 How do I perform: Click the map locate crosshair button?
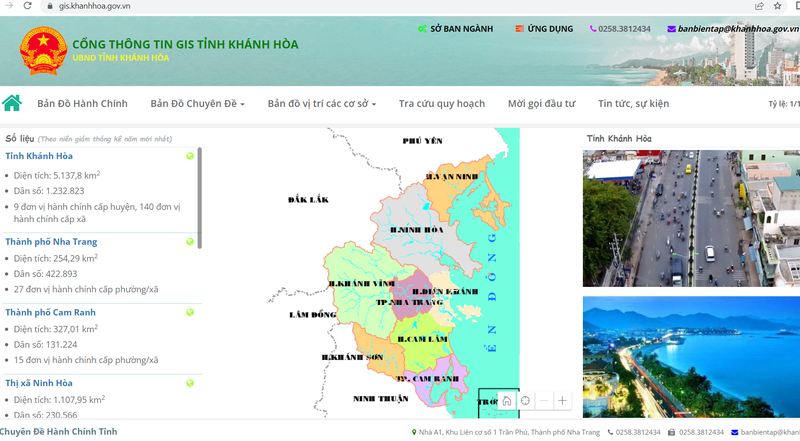click(525, 401)
